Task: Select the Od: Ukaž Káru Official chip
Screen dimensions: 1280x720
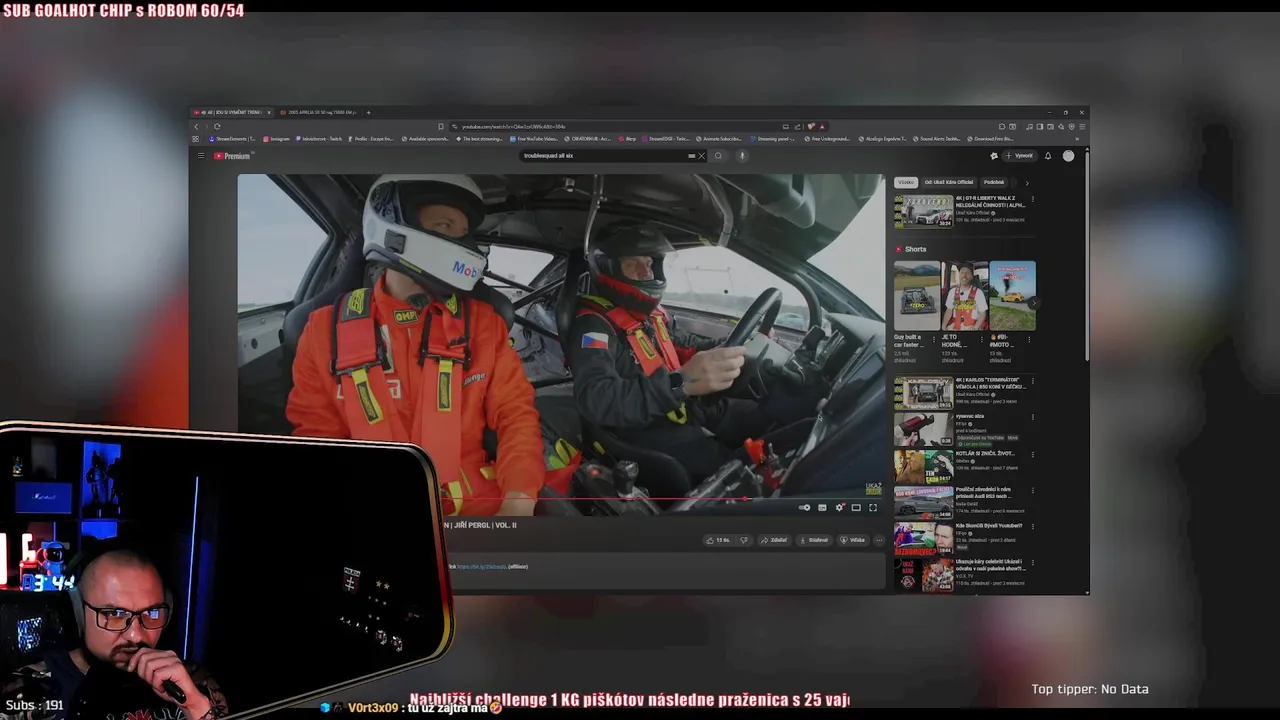Action: pos(949,183)
